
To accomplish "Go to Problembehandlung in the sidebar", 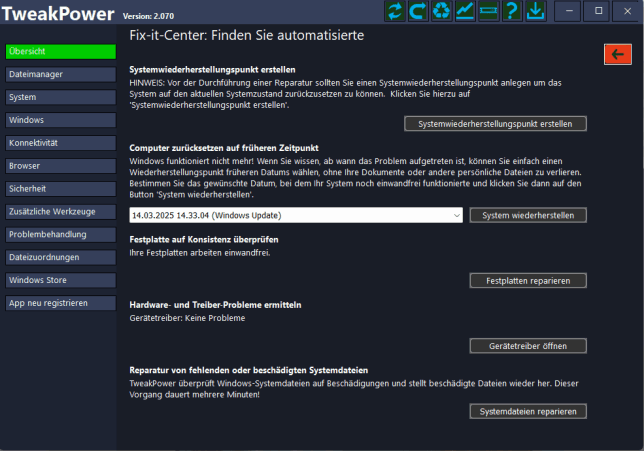I will (x=60, y=235).
